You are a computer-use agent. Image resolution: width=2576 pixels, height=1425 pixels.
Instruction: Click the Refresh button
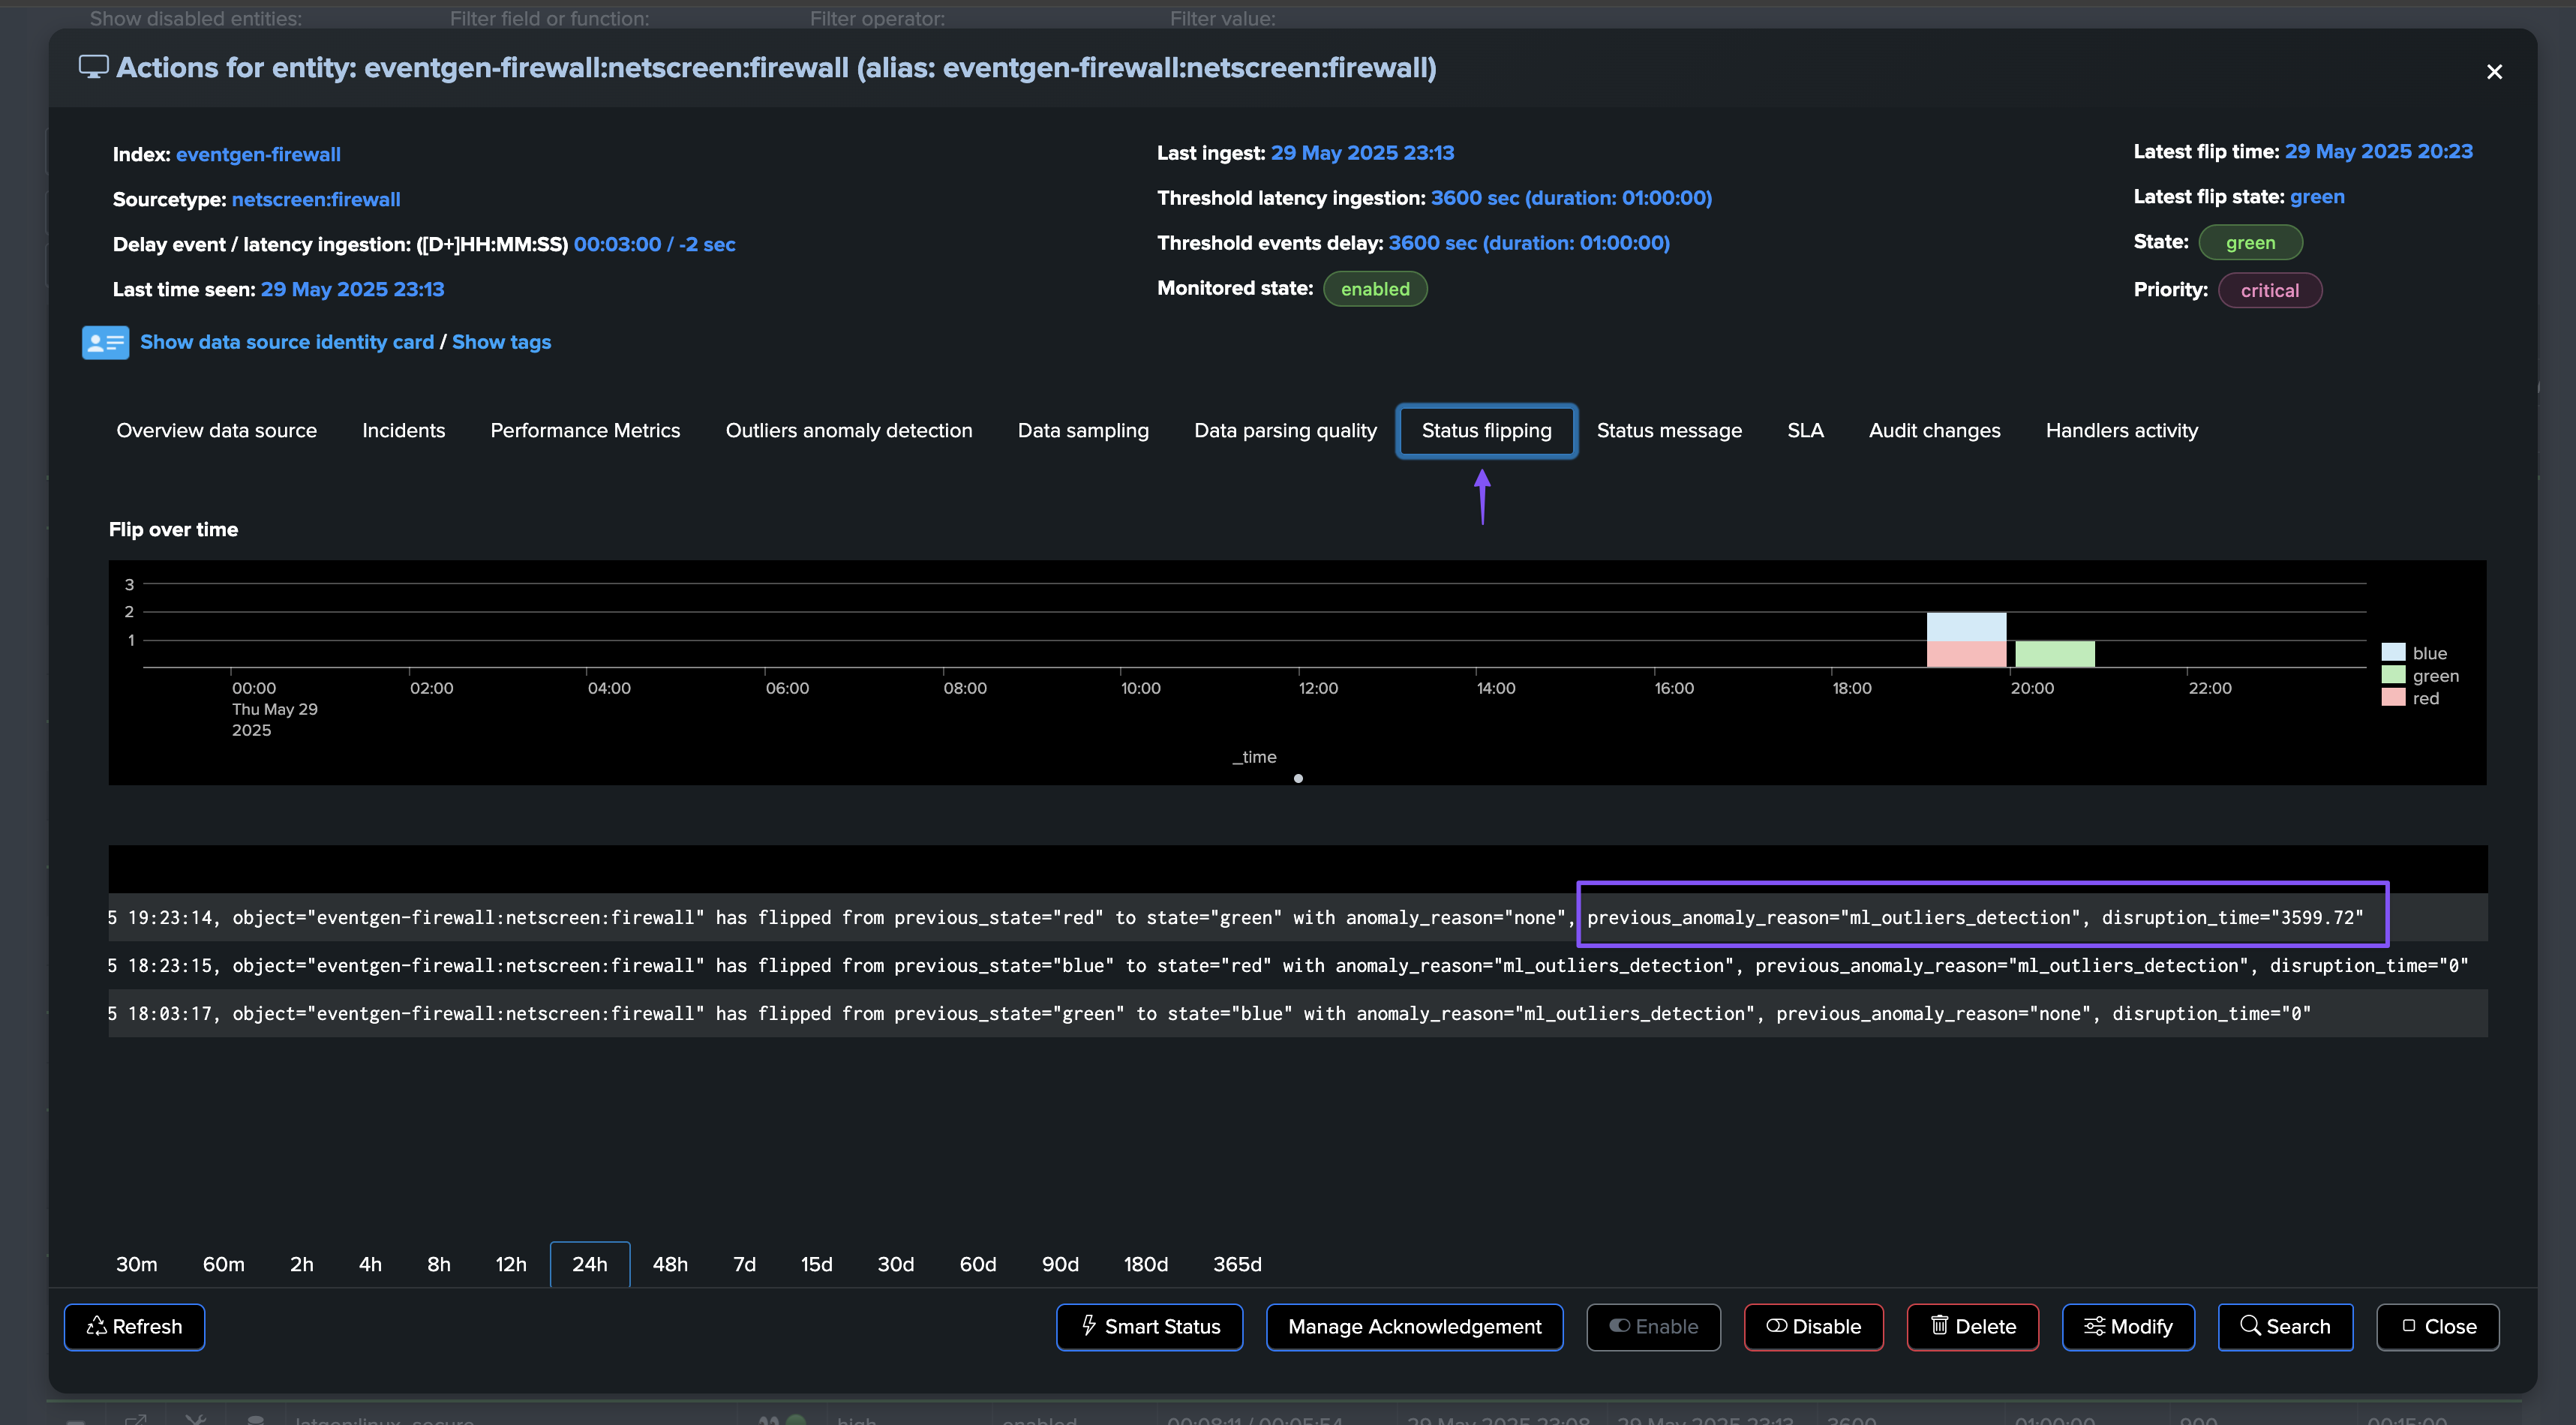(x=134, y=1326)
